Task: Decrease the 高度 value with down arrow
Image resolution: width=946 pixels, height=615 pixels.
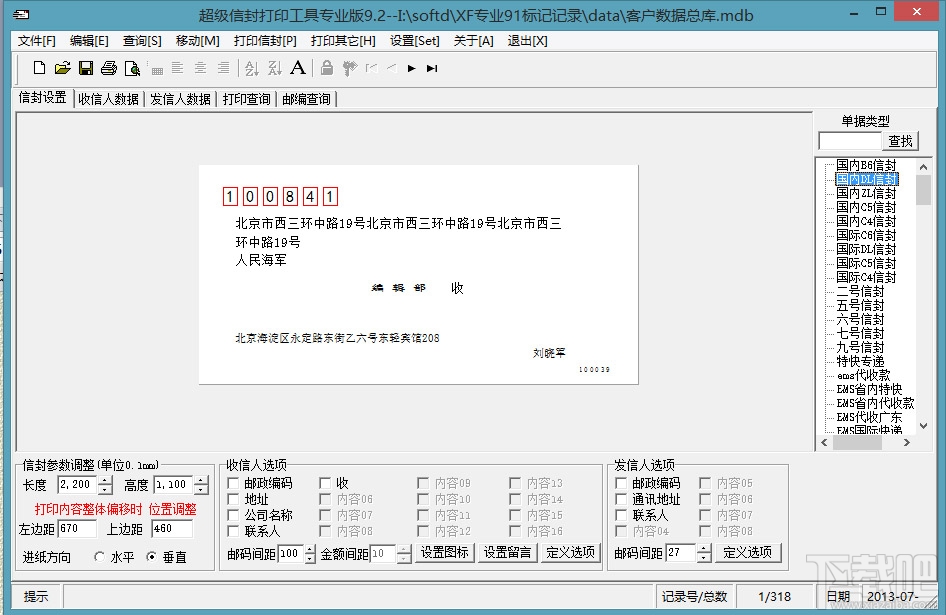Action: pyautogui.click(x=202, y=489)
